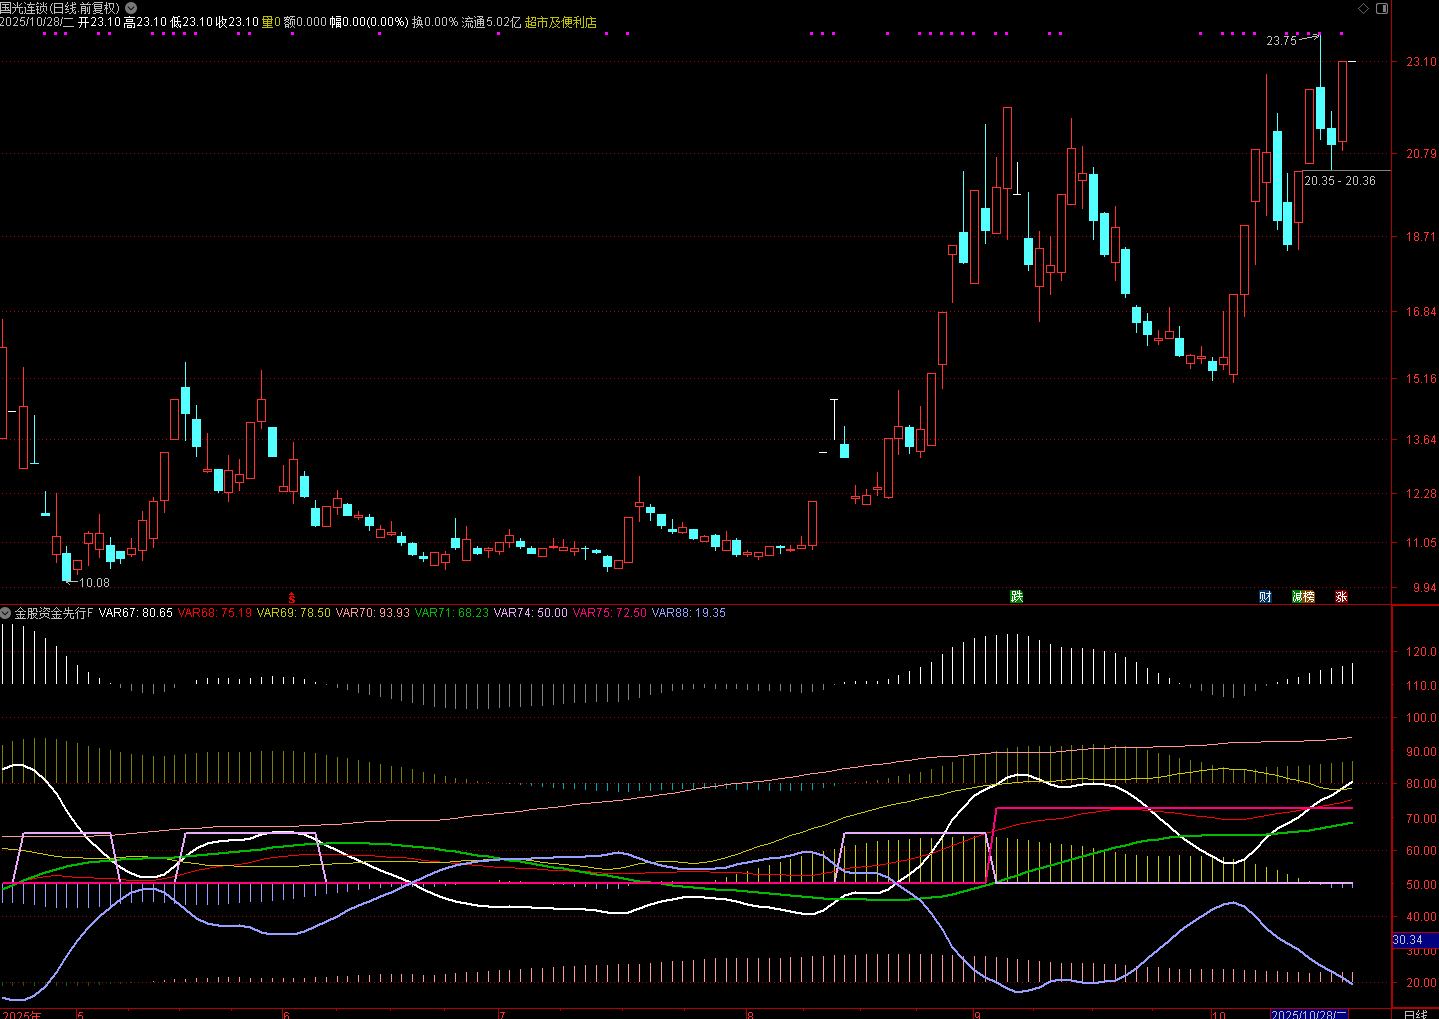
Task: Click the diamond icon at top right
Action: coord(1363,8)
